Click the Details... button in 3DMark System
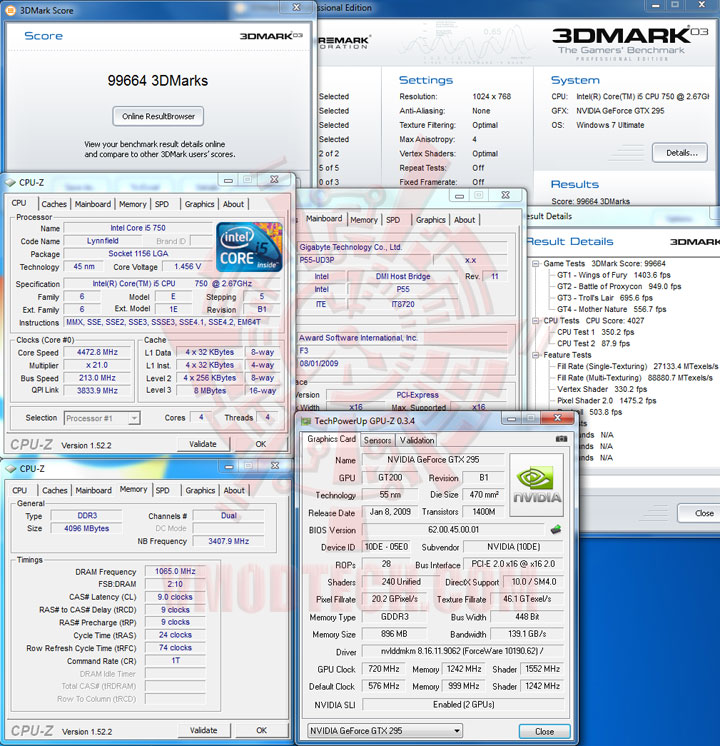This screenshot has height=746, width=720. click(x=681, y=153)
